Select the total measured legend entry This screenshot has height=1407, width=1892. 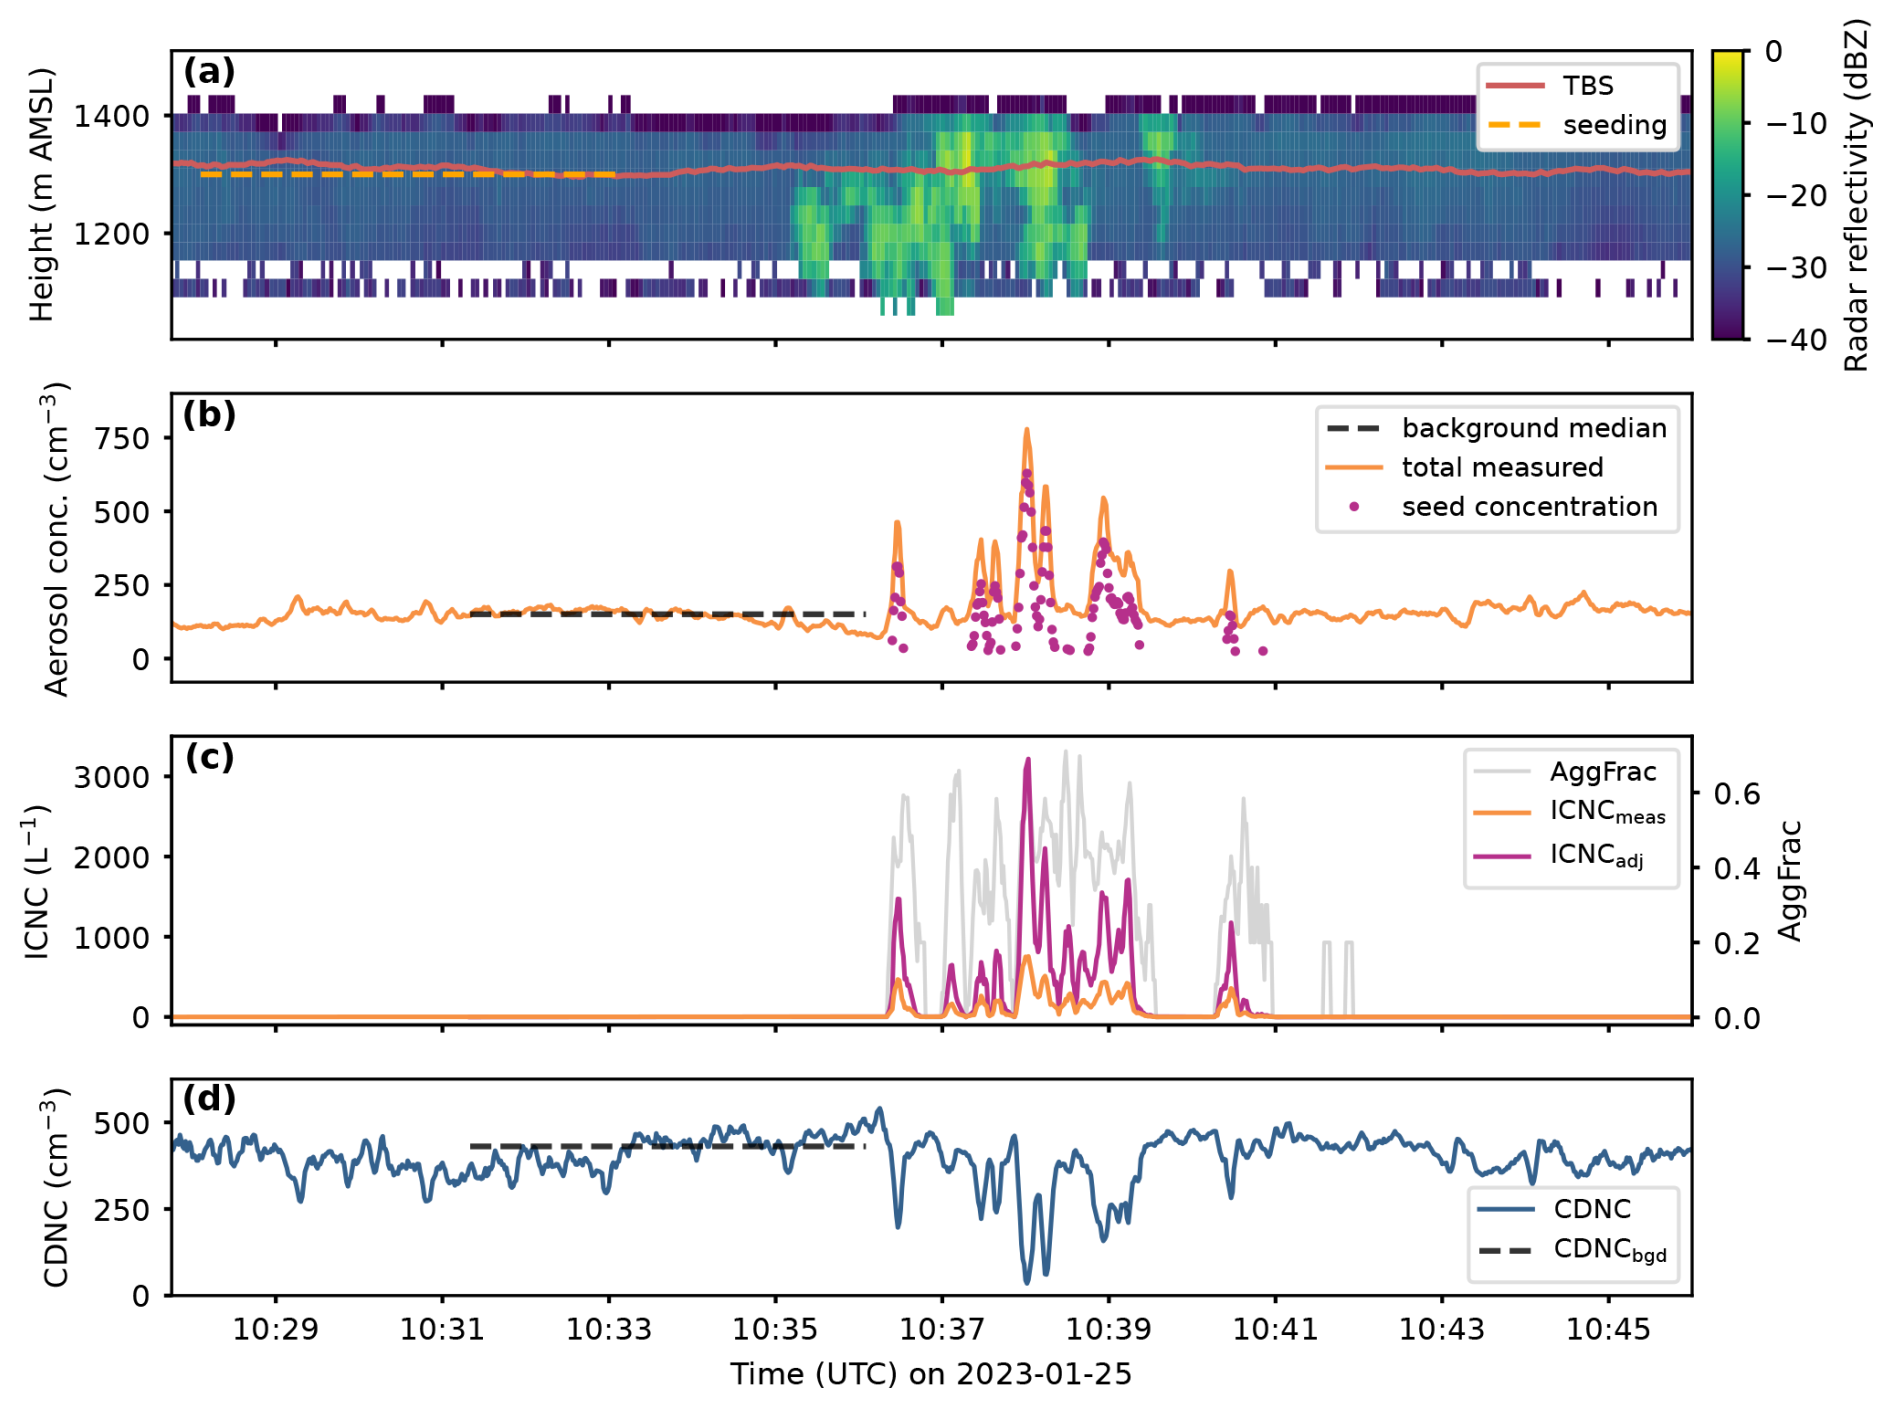coord(1501,468)
